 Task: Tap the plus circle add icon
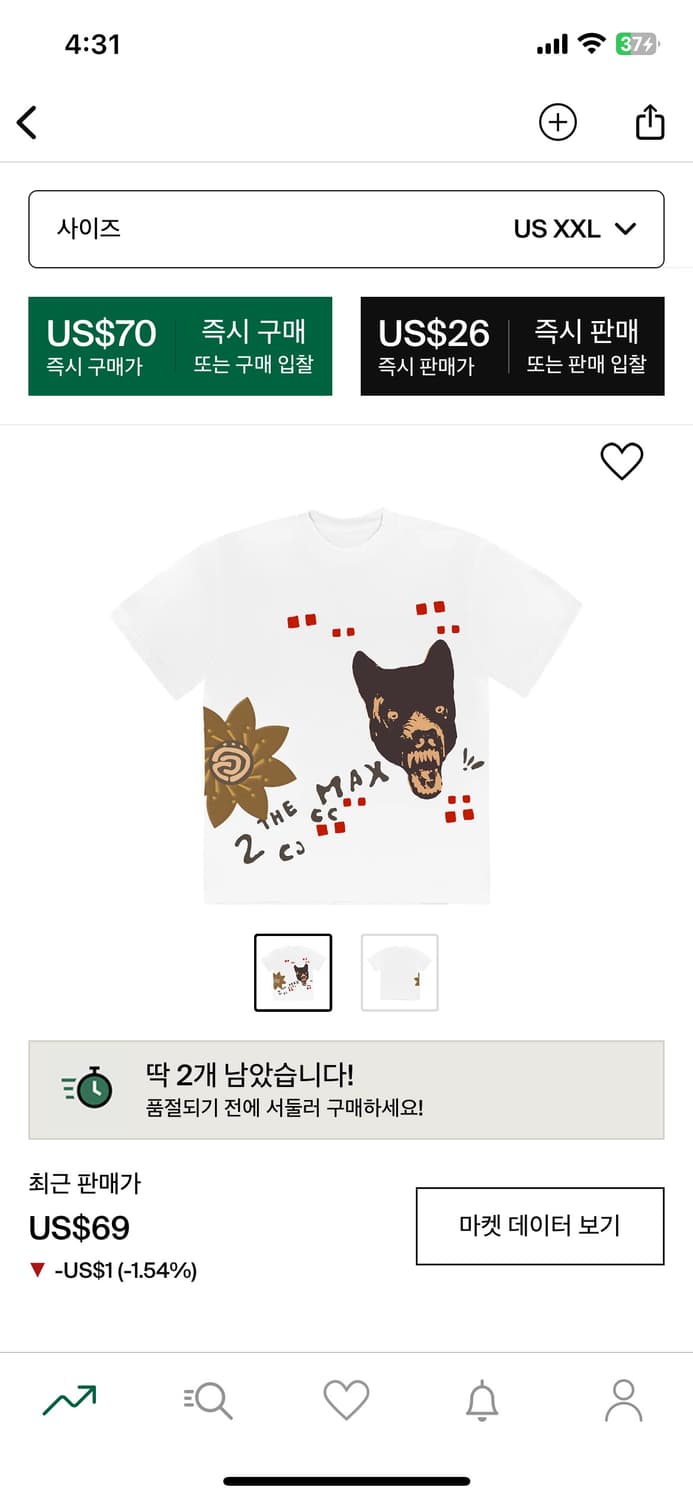557,123
